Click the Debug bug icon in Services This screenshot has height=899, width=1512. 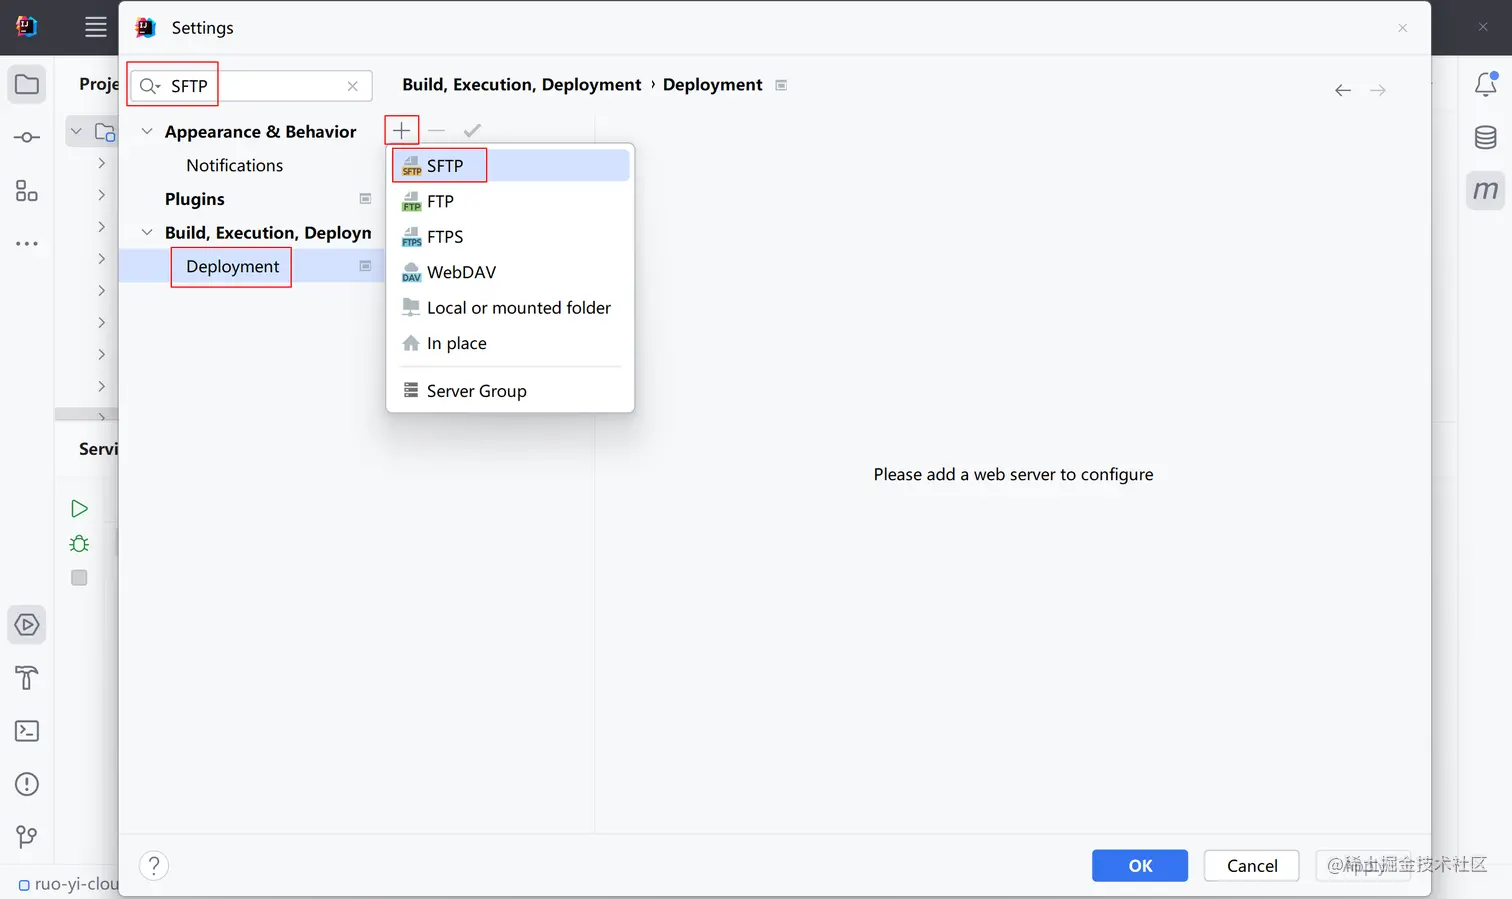pos(79,543)
